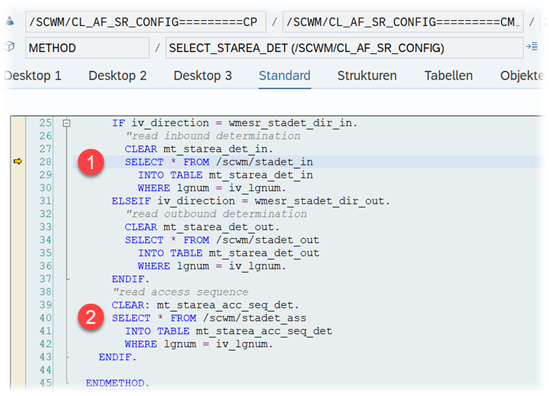Open the Objekte tab
Viewport: 549px width, 396px height.
coord(522,76)
